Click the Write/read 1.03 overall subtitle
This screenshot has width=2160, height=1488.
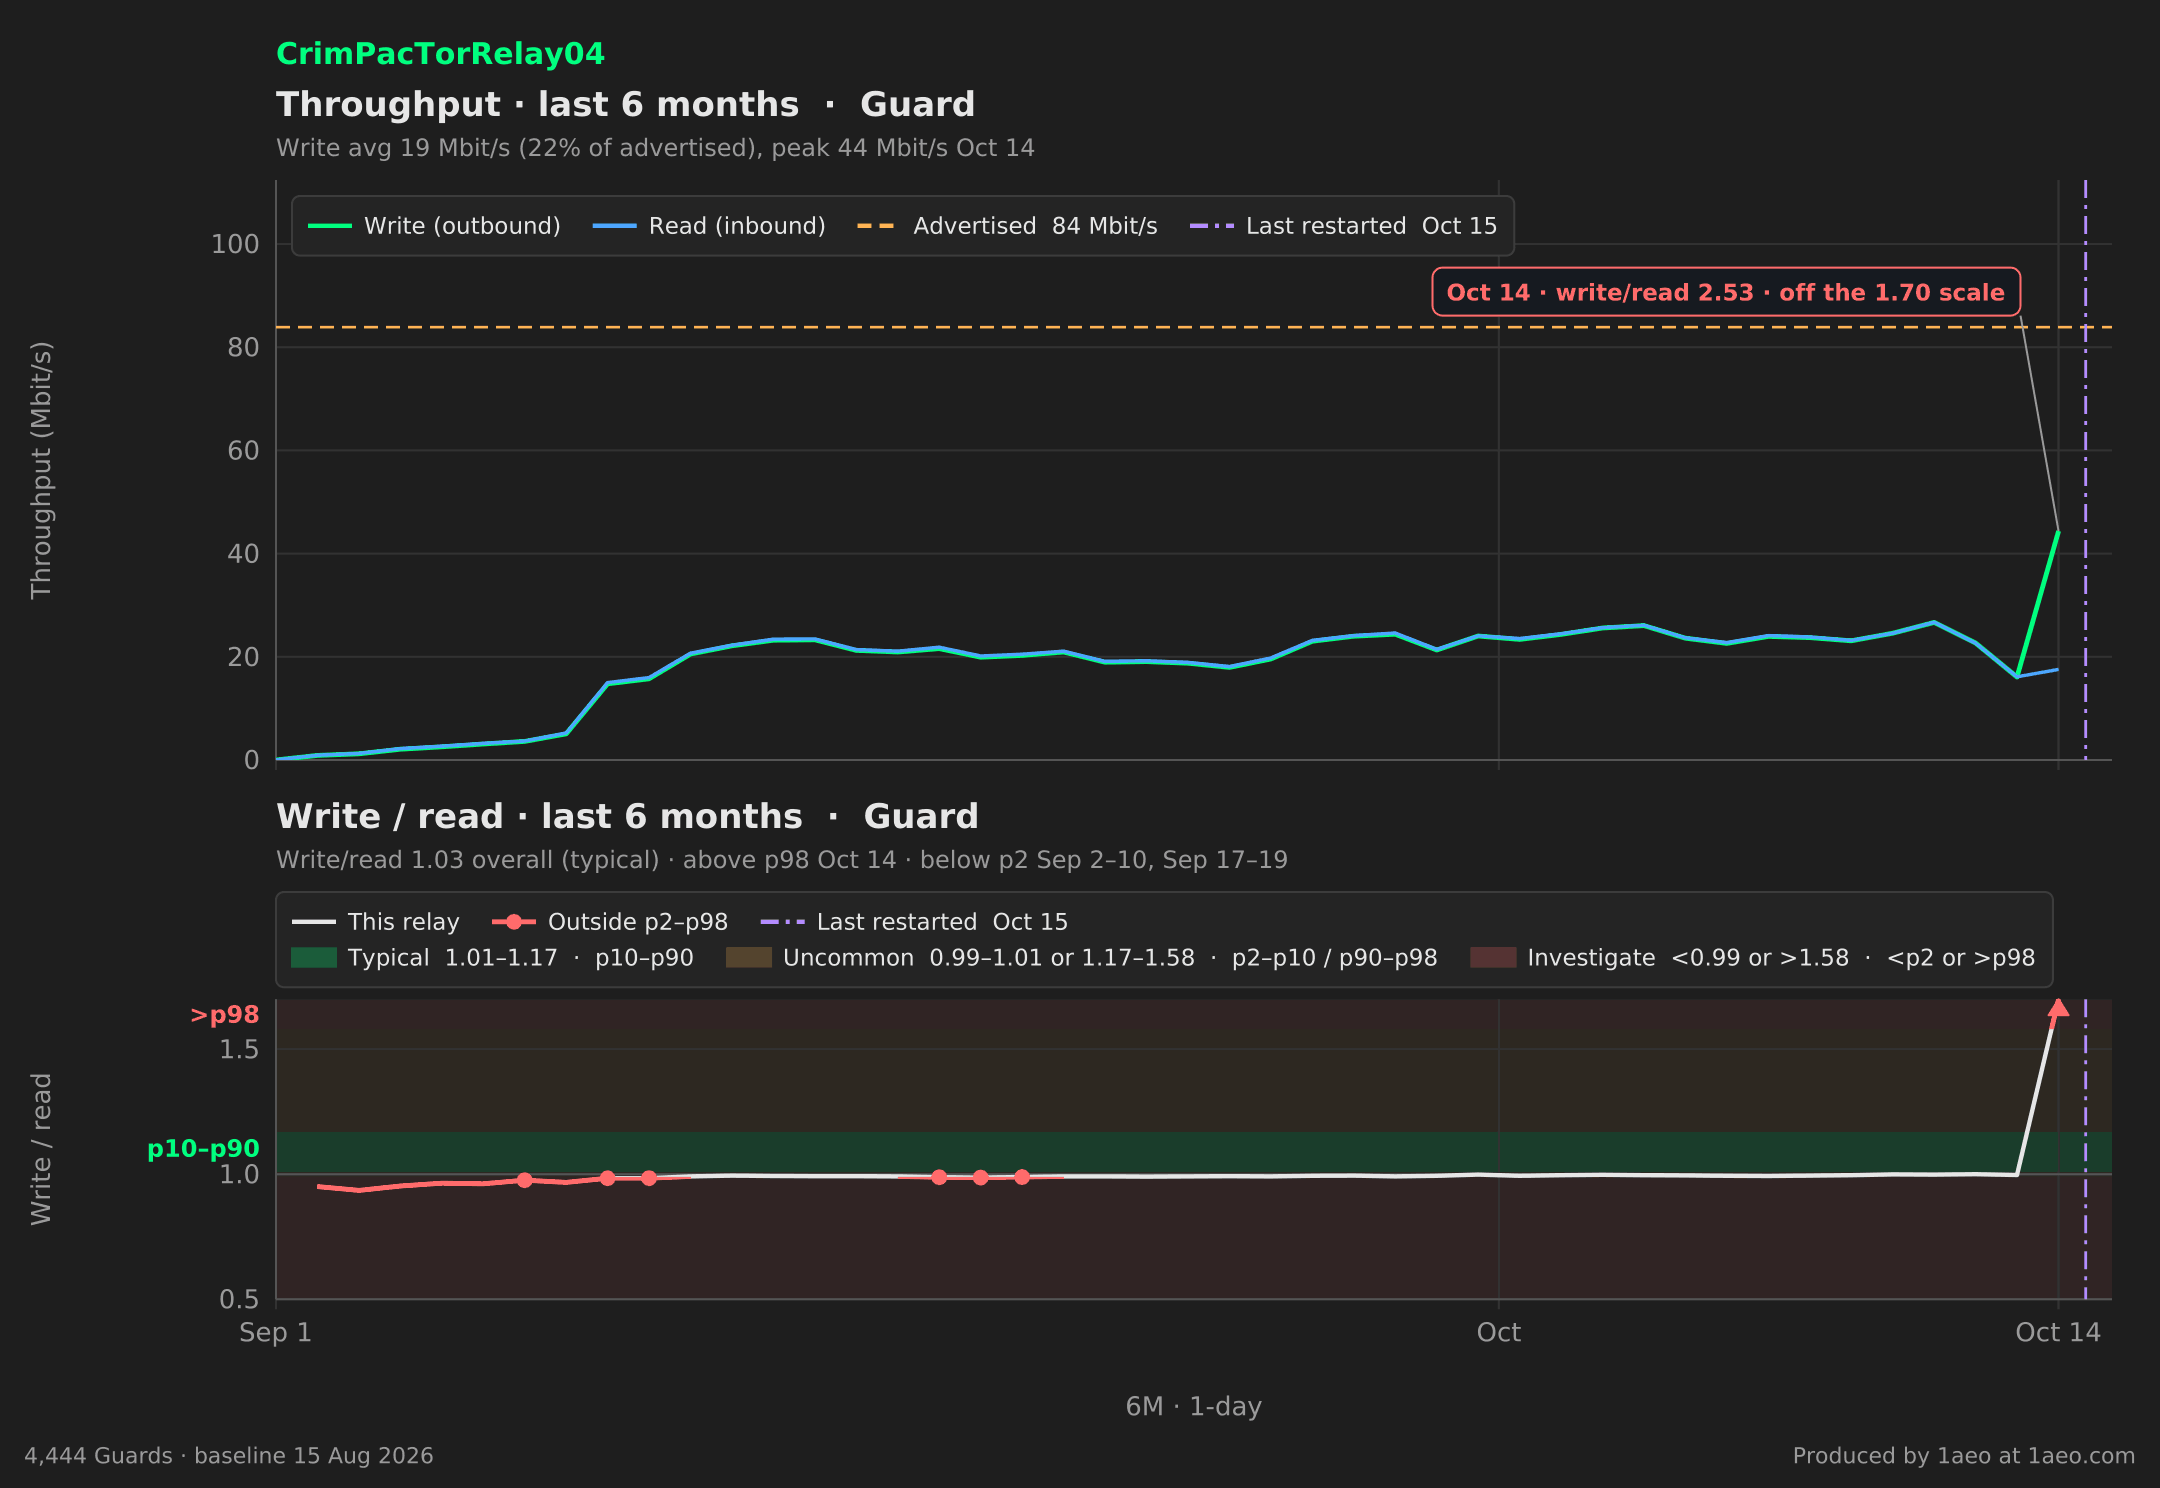tap(782, 860)
